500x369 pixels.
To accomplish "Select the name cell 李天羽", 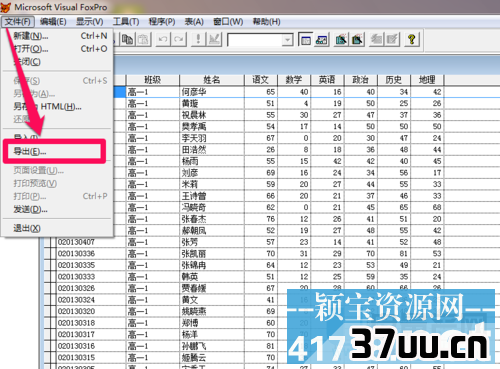I will click(212, 138).
